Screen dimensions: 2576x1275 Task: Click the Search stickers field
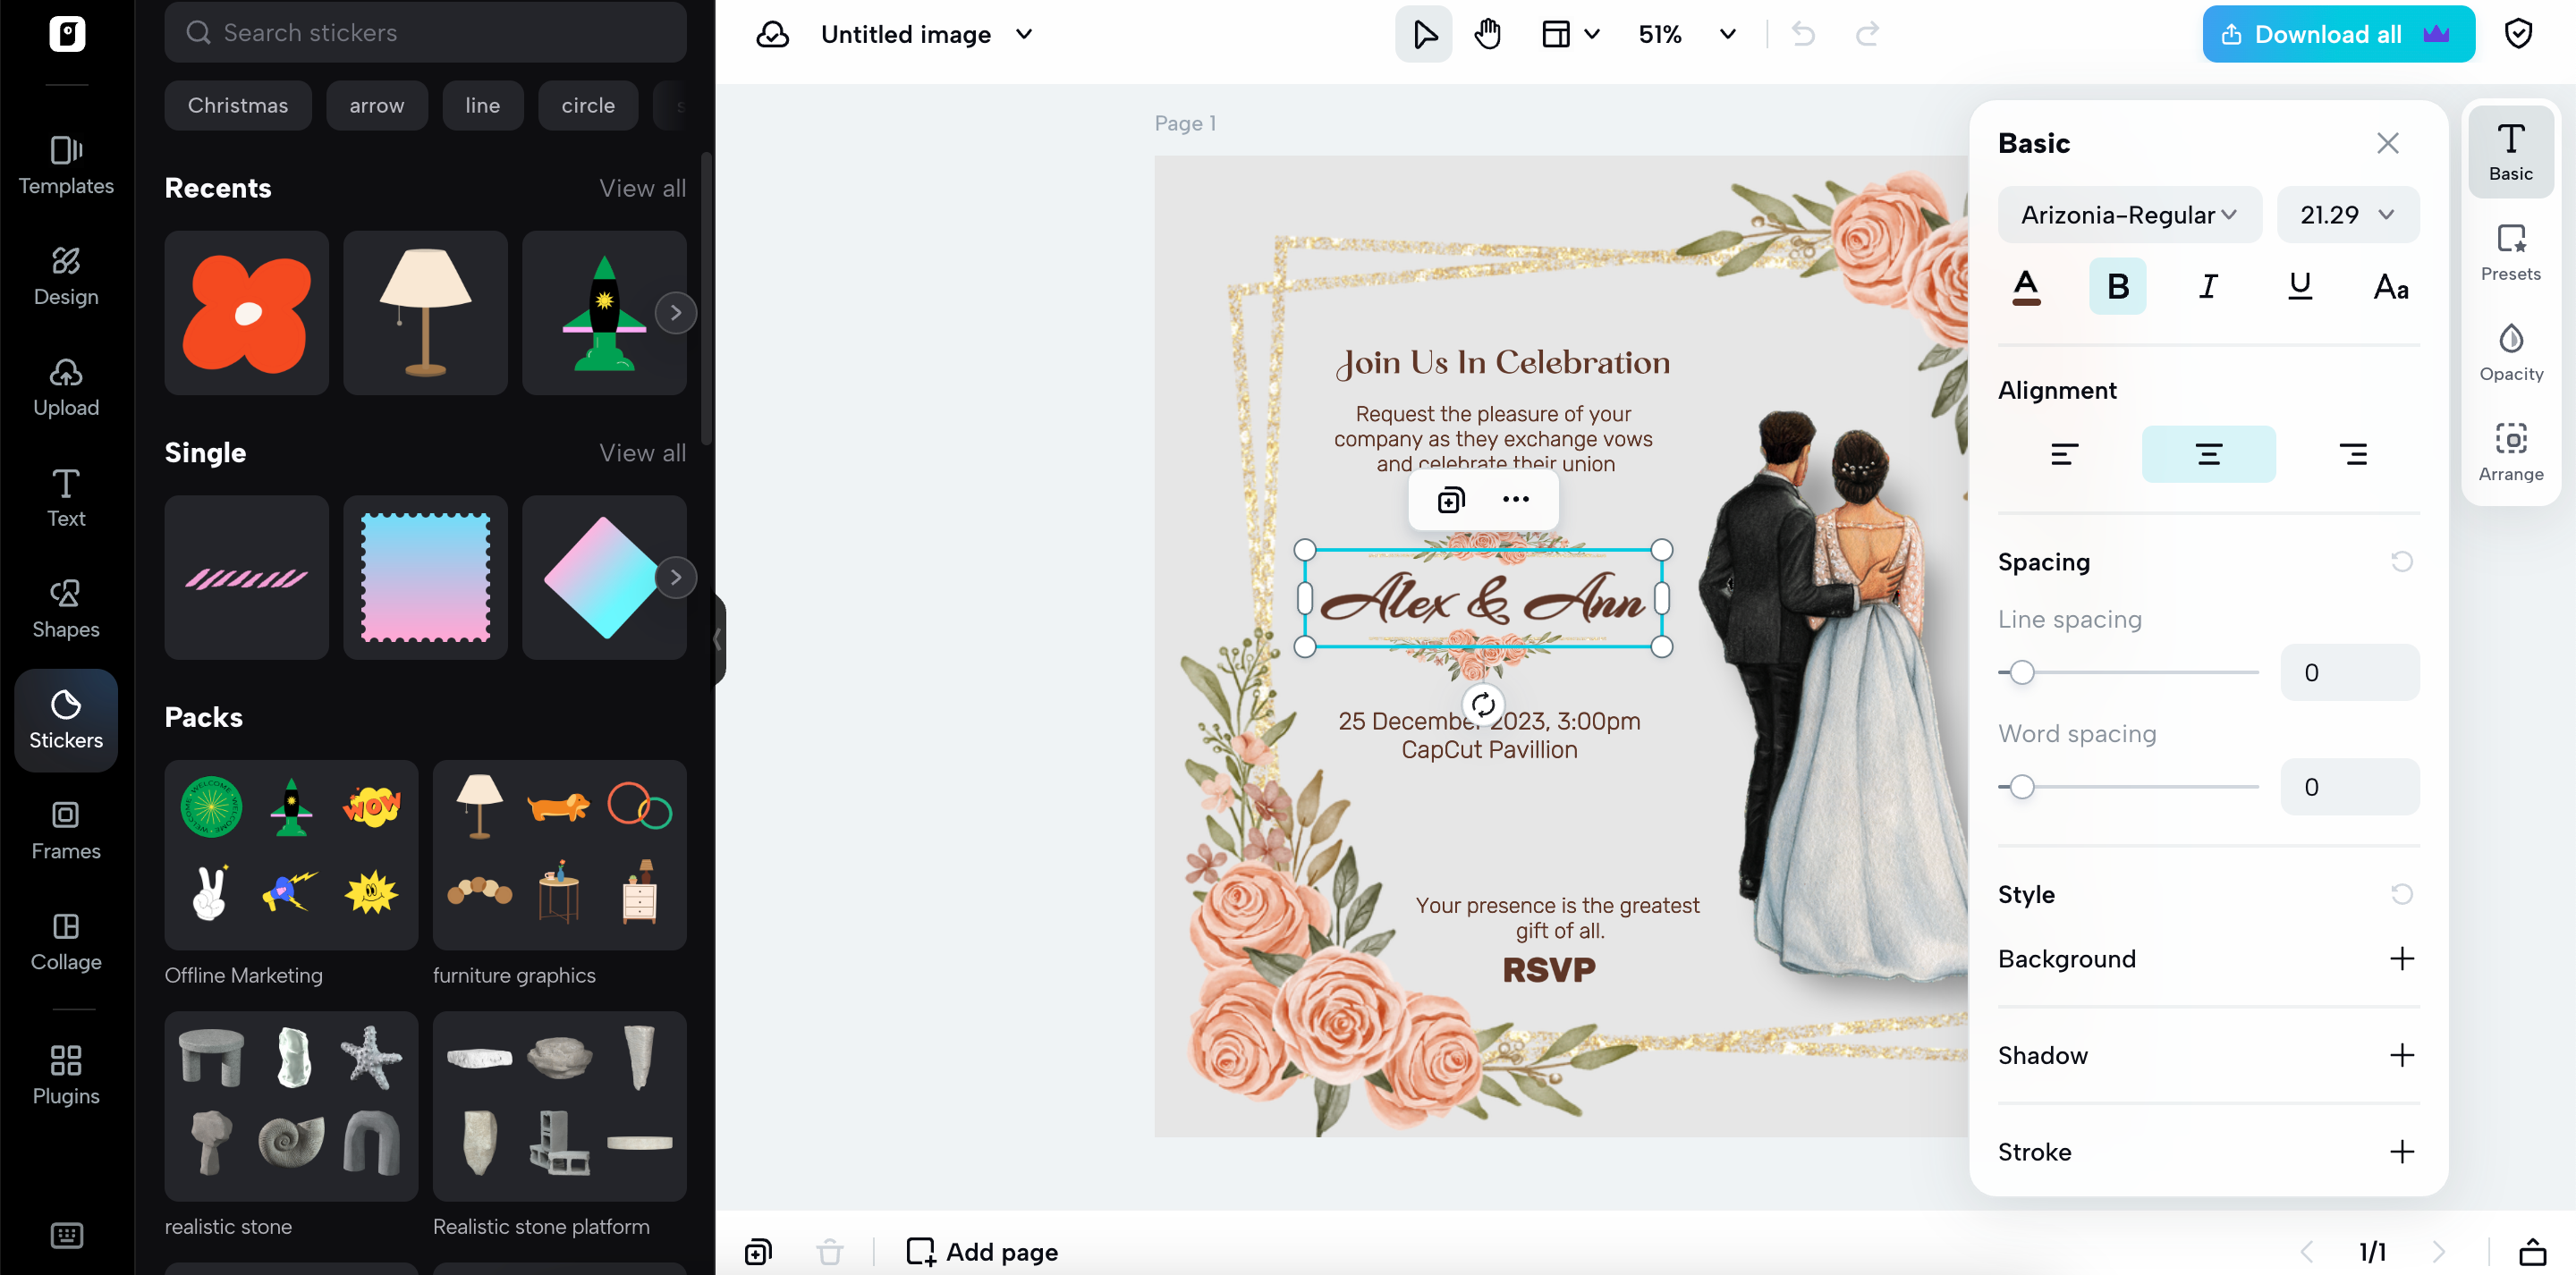click(425, 32)
